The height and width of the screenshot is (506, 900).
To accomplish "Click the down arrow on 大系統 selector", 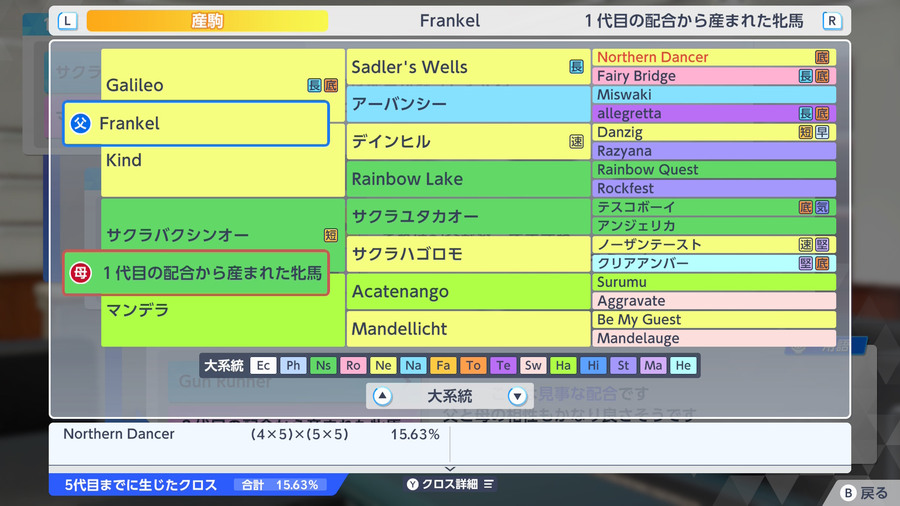I will coord(517,396).
